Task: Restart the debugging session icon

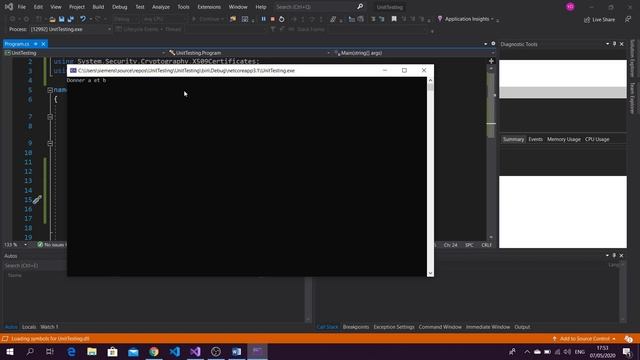Action: tap(282, 19)
